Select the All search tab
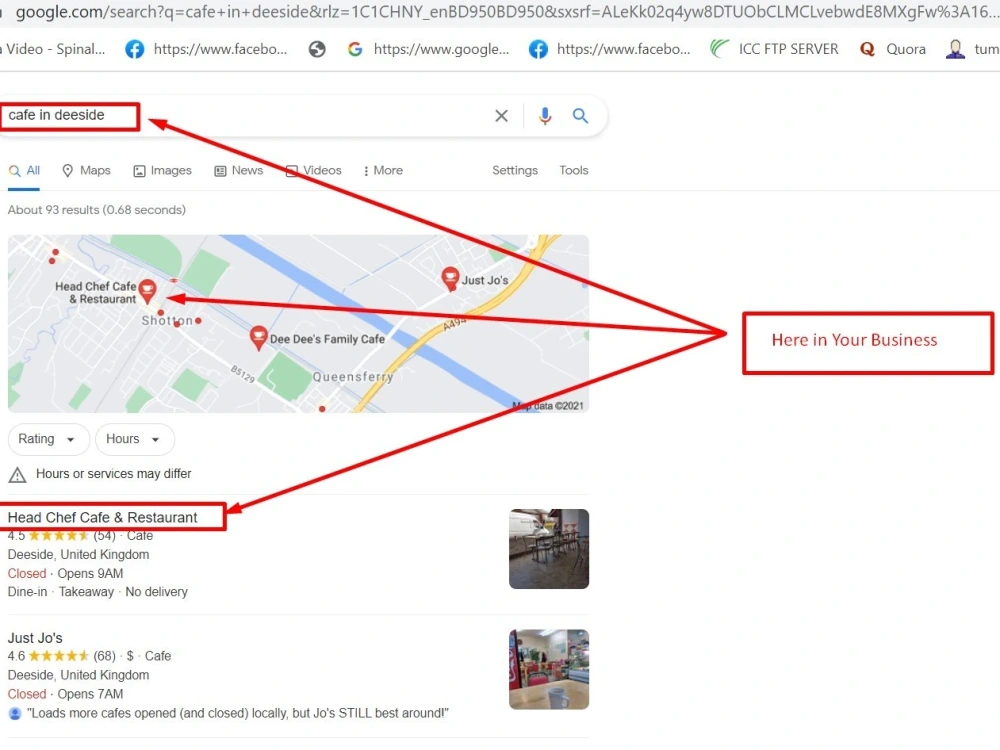The width and height of the screenshot is (1000, 750). tap(24, 171)
